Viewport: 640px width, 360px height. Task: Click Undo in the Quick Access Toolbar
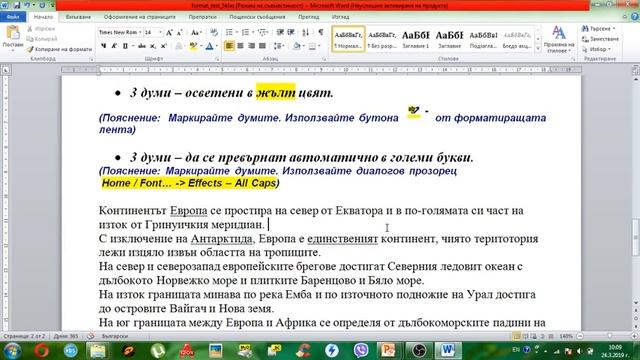click(x=27, y=5)
